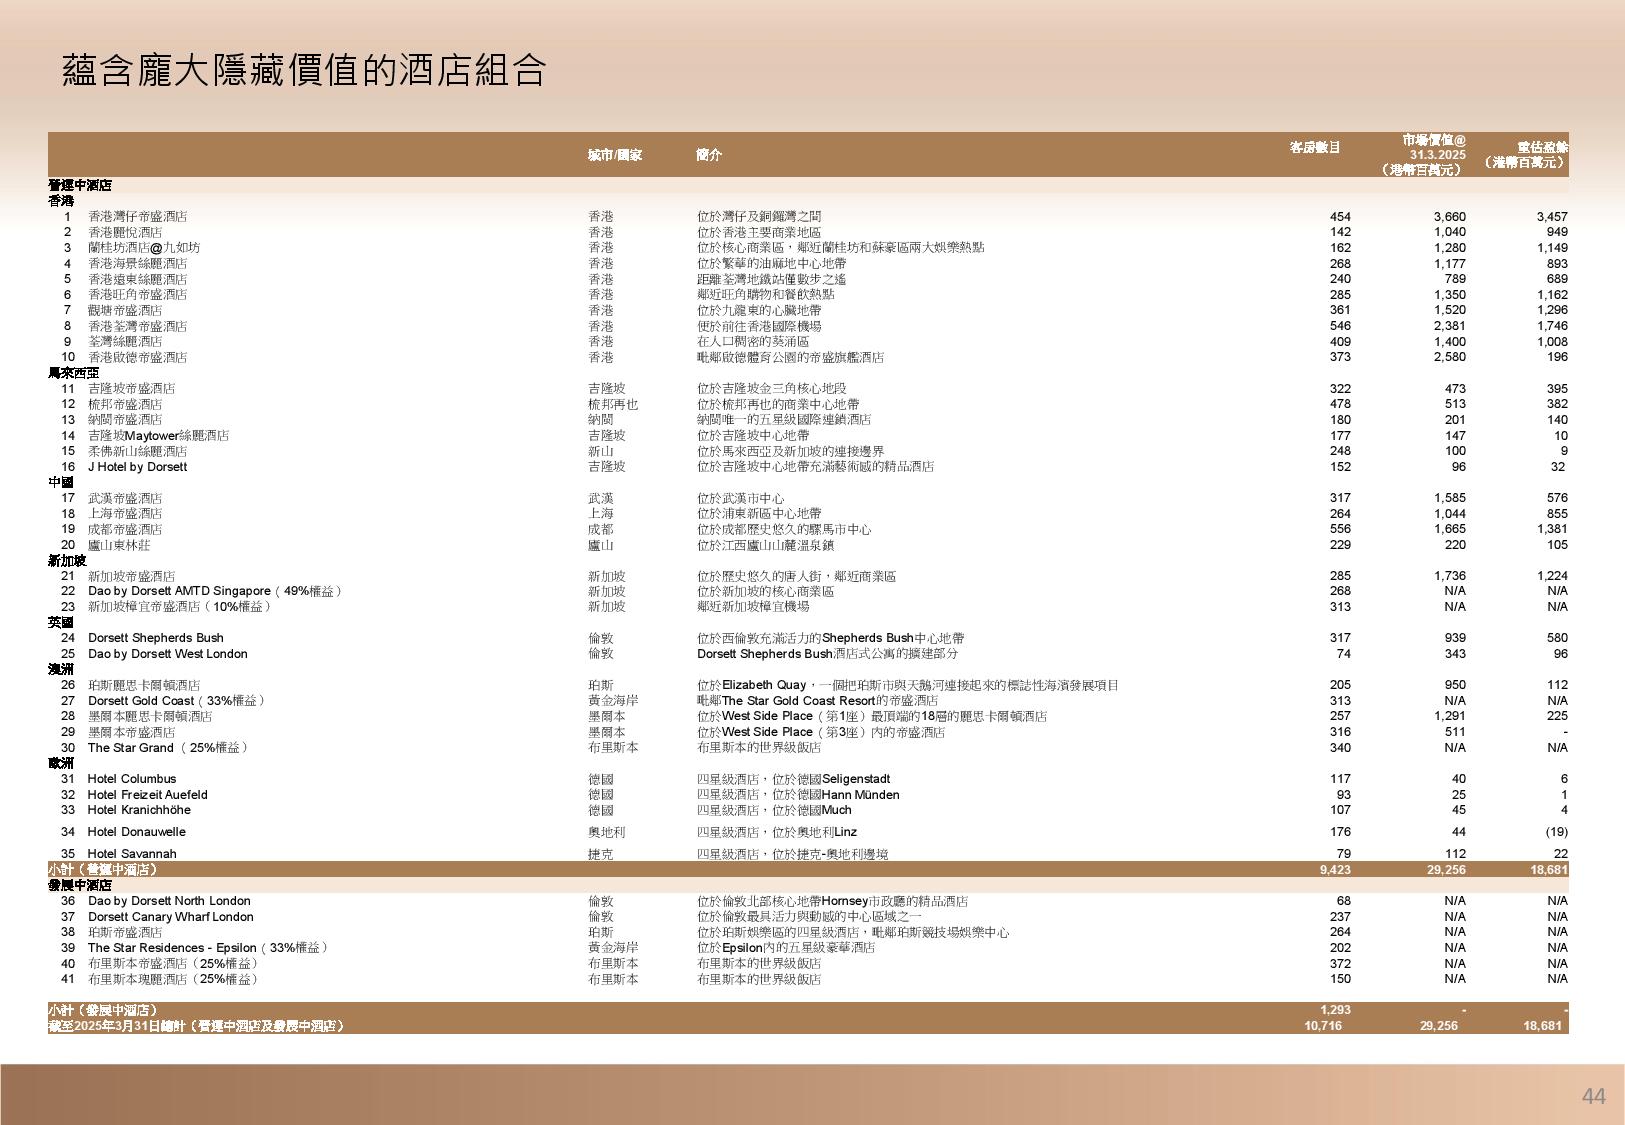Click the 小計（營運中酒店）subtotal row label

click(x=103, y=870)
